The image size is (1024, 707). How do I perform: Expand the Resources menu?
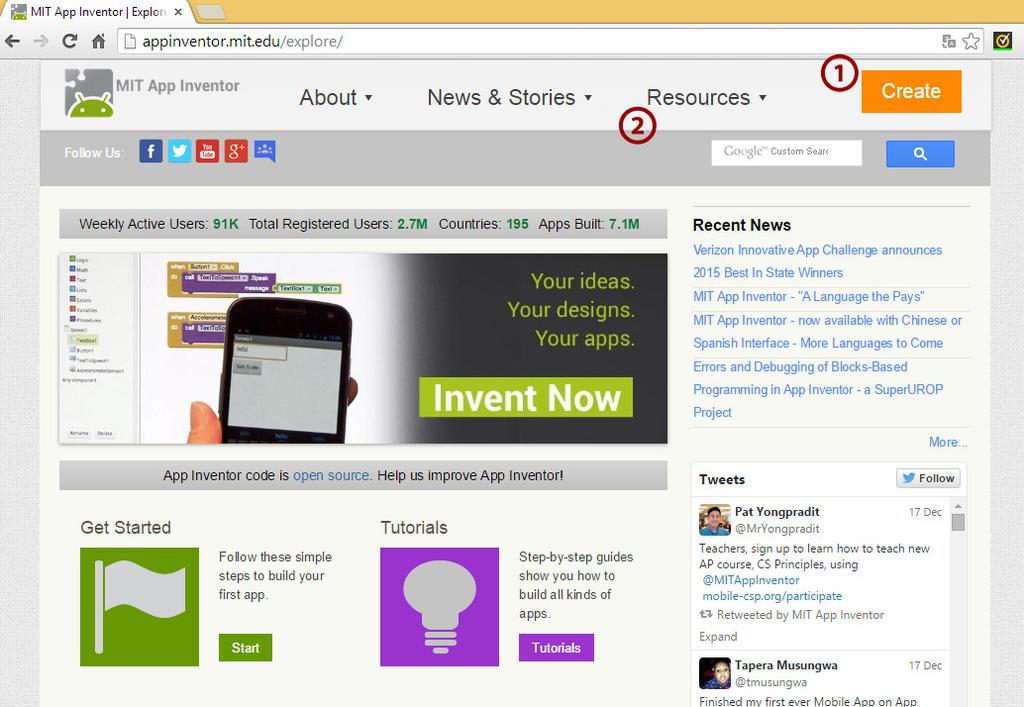706,97
